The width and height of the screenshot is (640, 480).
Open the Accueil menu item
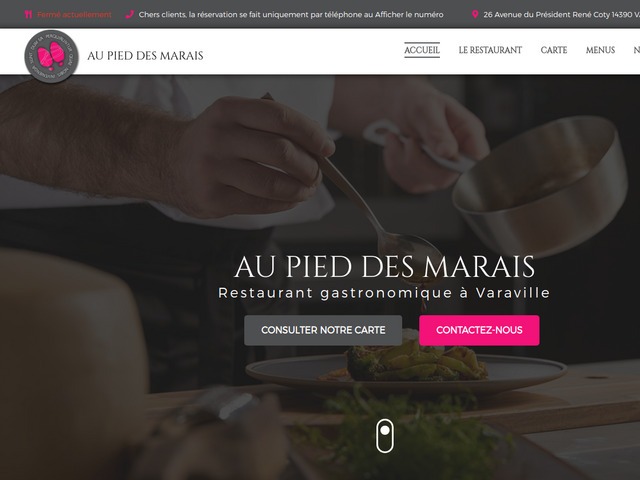[x=422, y=50]
